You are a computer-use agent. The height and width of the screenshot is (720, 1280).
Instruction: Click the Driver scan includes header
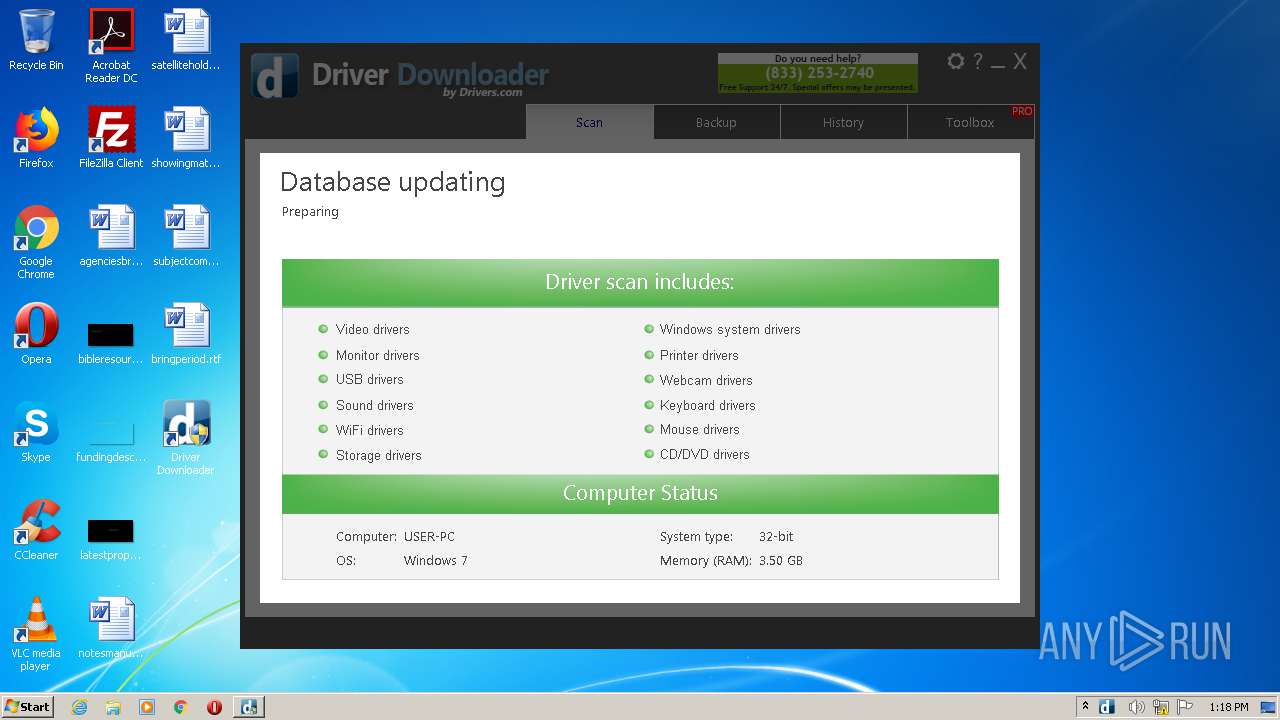[x=640, y=282]
